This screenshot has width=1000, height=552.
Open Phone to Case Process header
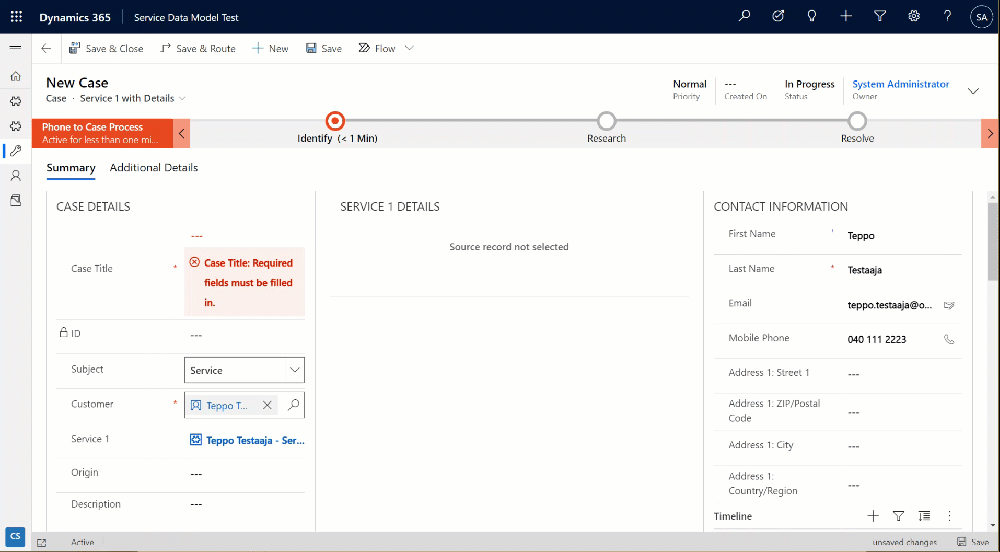coord(102,133)
